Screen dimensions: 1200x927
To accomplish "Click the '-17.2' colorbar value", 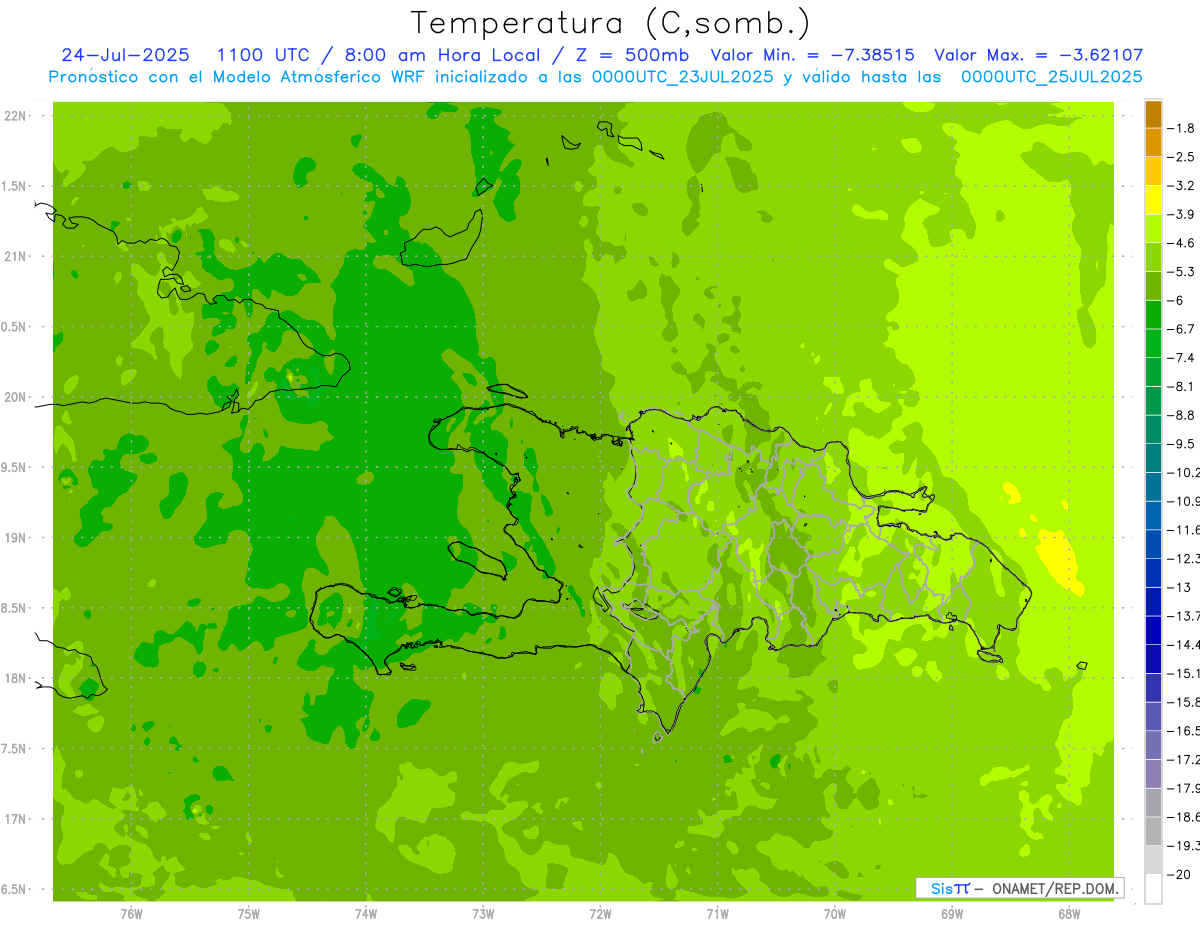I will [x=1184, y=759].
